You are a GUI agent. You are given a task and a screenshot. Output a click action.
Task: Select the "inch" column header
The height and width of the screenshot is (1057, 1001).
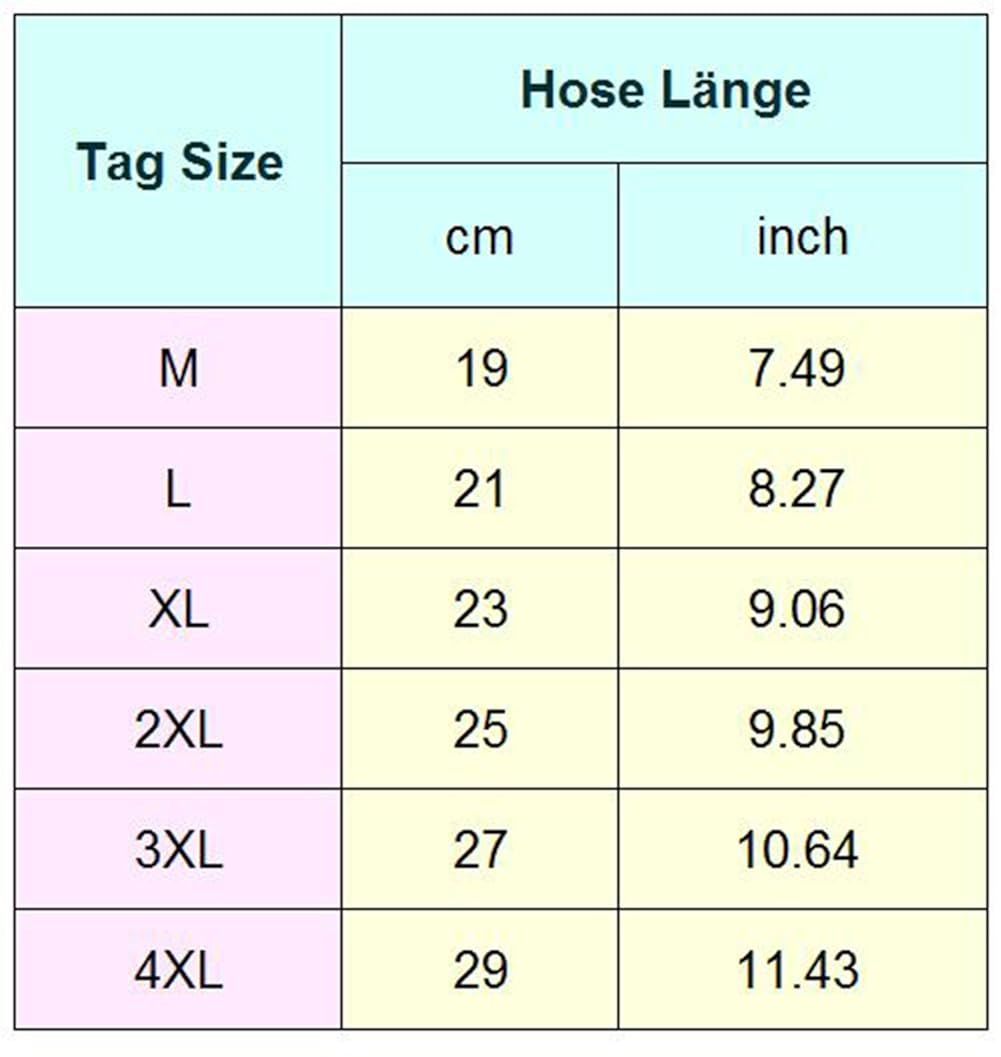coord(801,236)
